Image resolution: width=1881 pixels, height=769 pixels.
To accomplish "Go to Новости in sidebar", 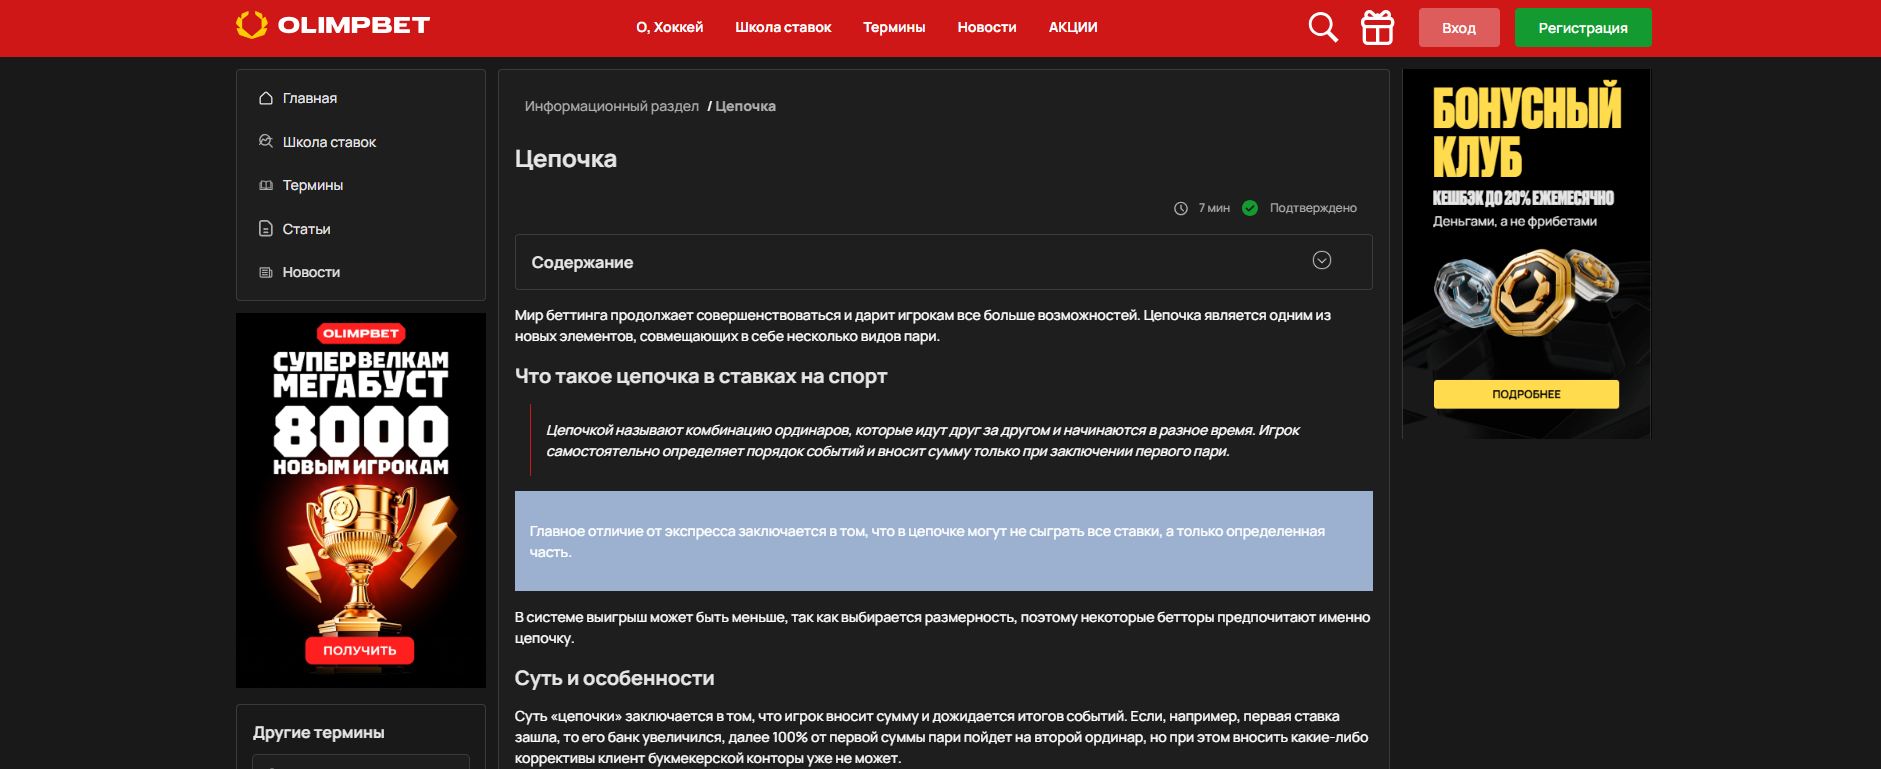I will (x=311, y=272).
